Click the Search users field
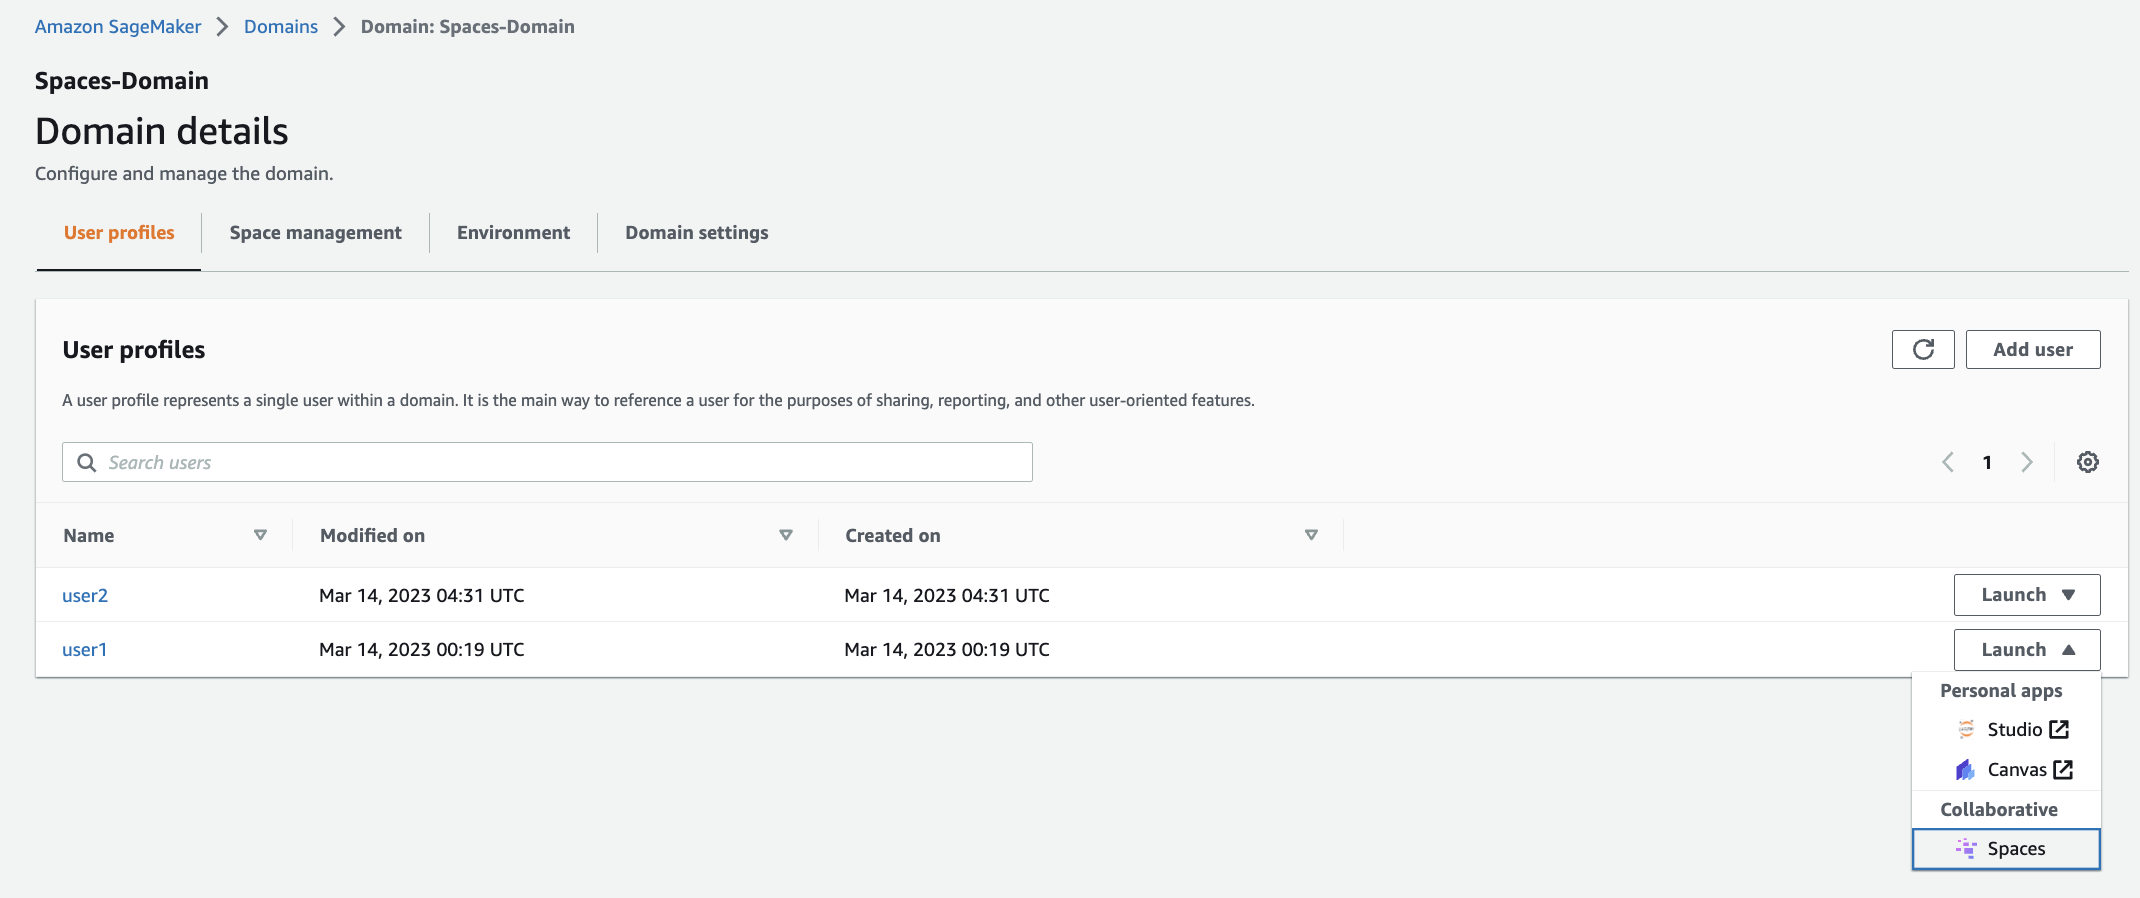 (547, 462)
